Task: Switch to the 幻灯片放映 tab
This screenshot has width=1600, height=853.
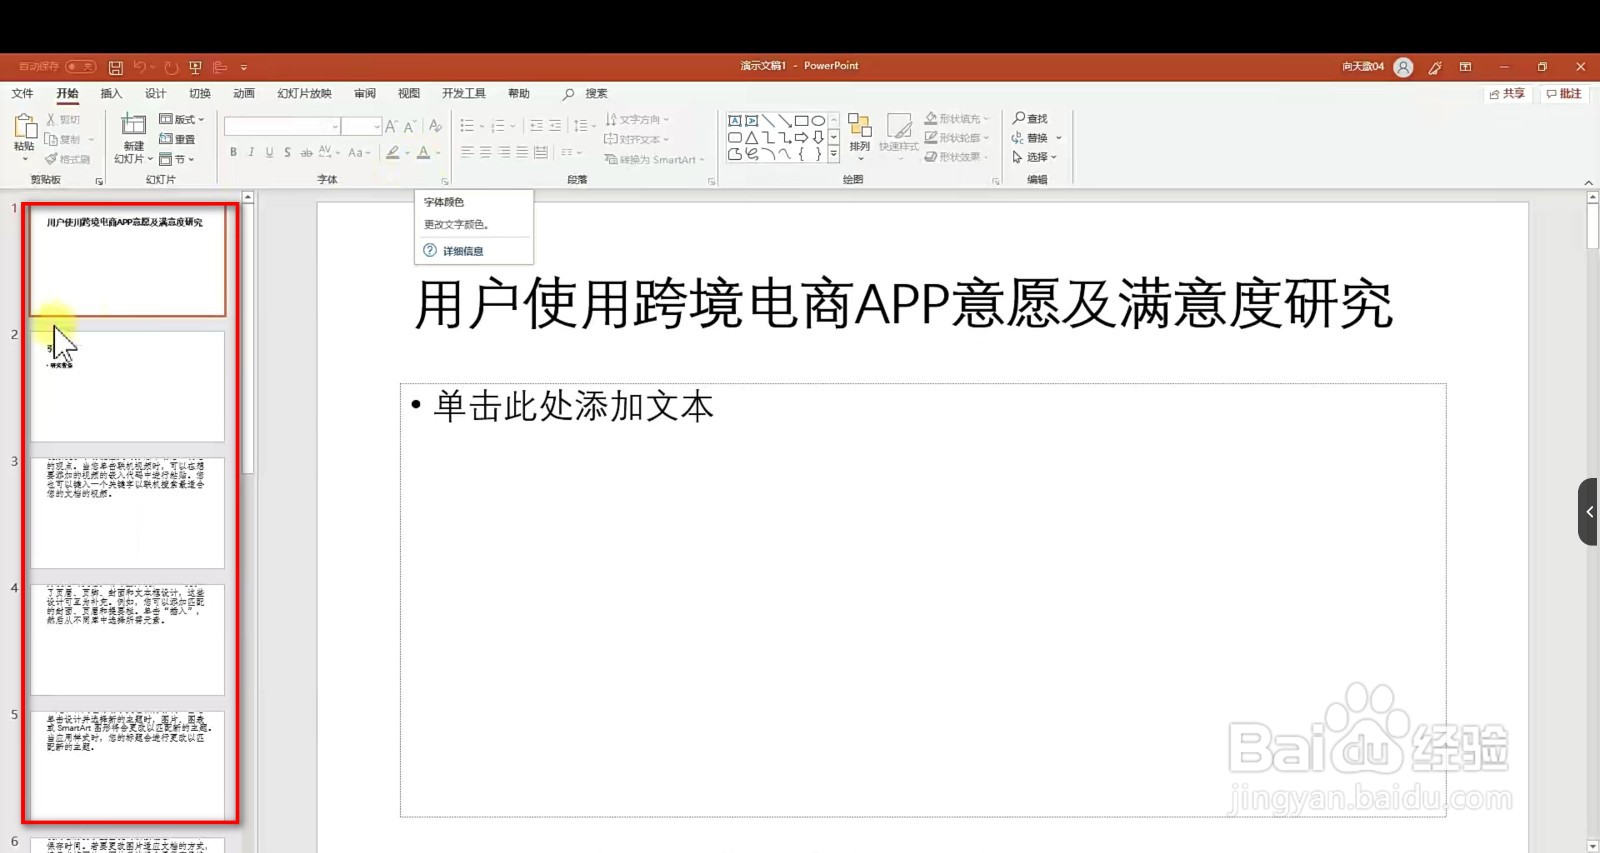Action: (304, 93)
